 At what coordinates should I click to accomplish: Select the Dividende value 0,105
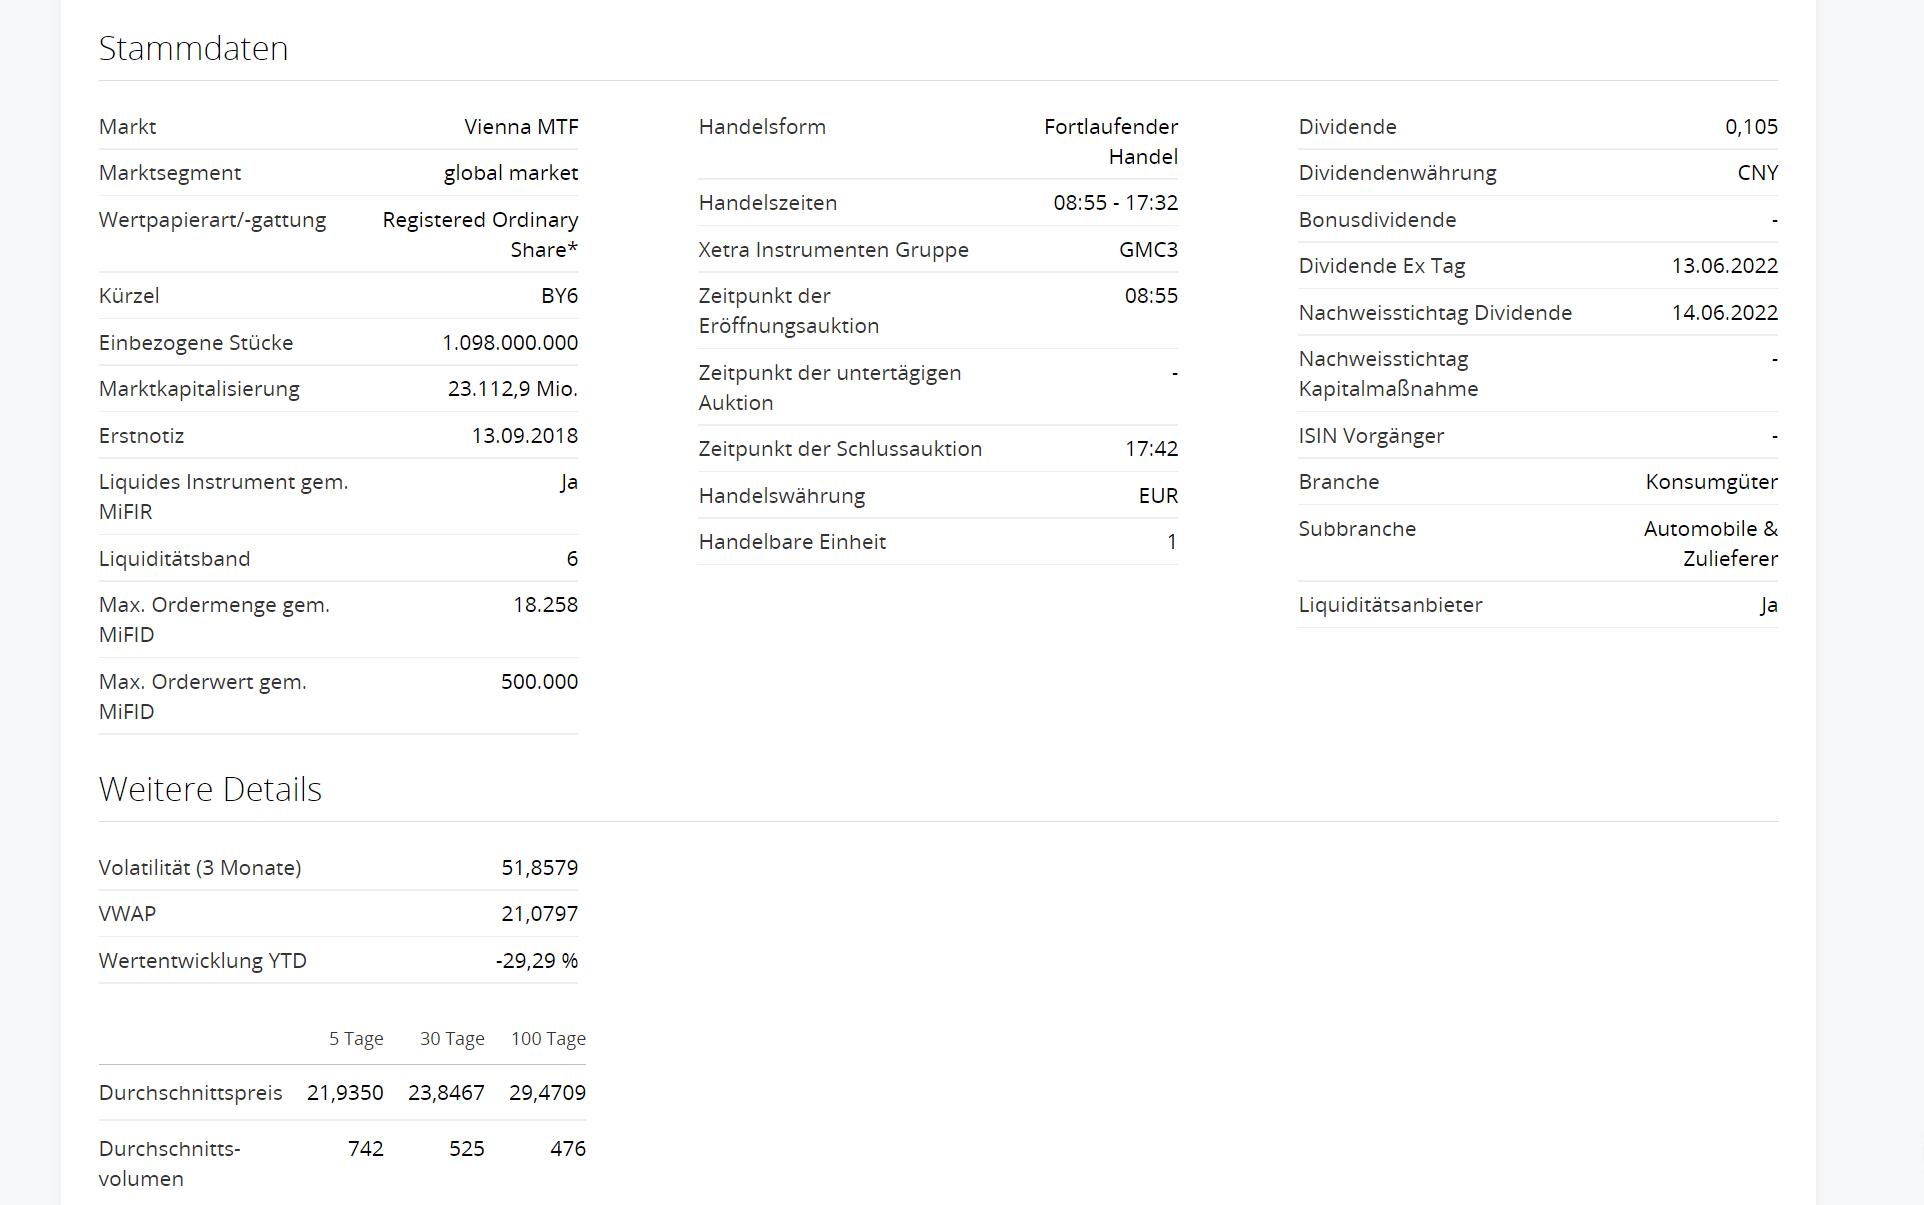coord(1751,127)
